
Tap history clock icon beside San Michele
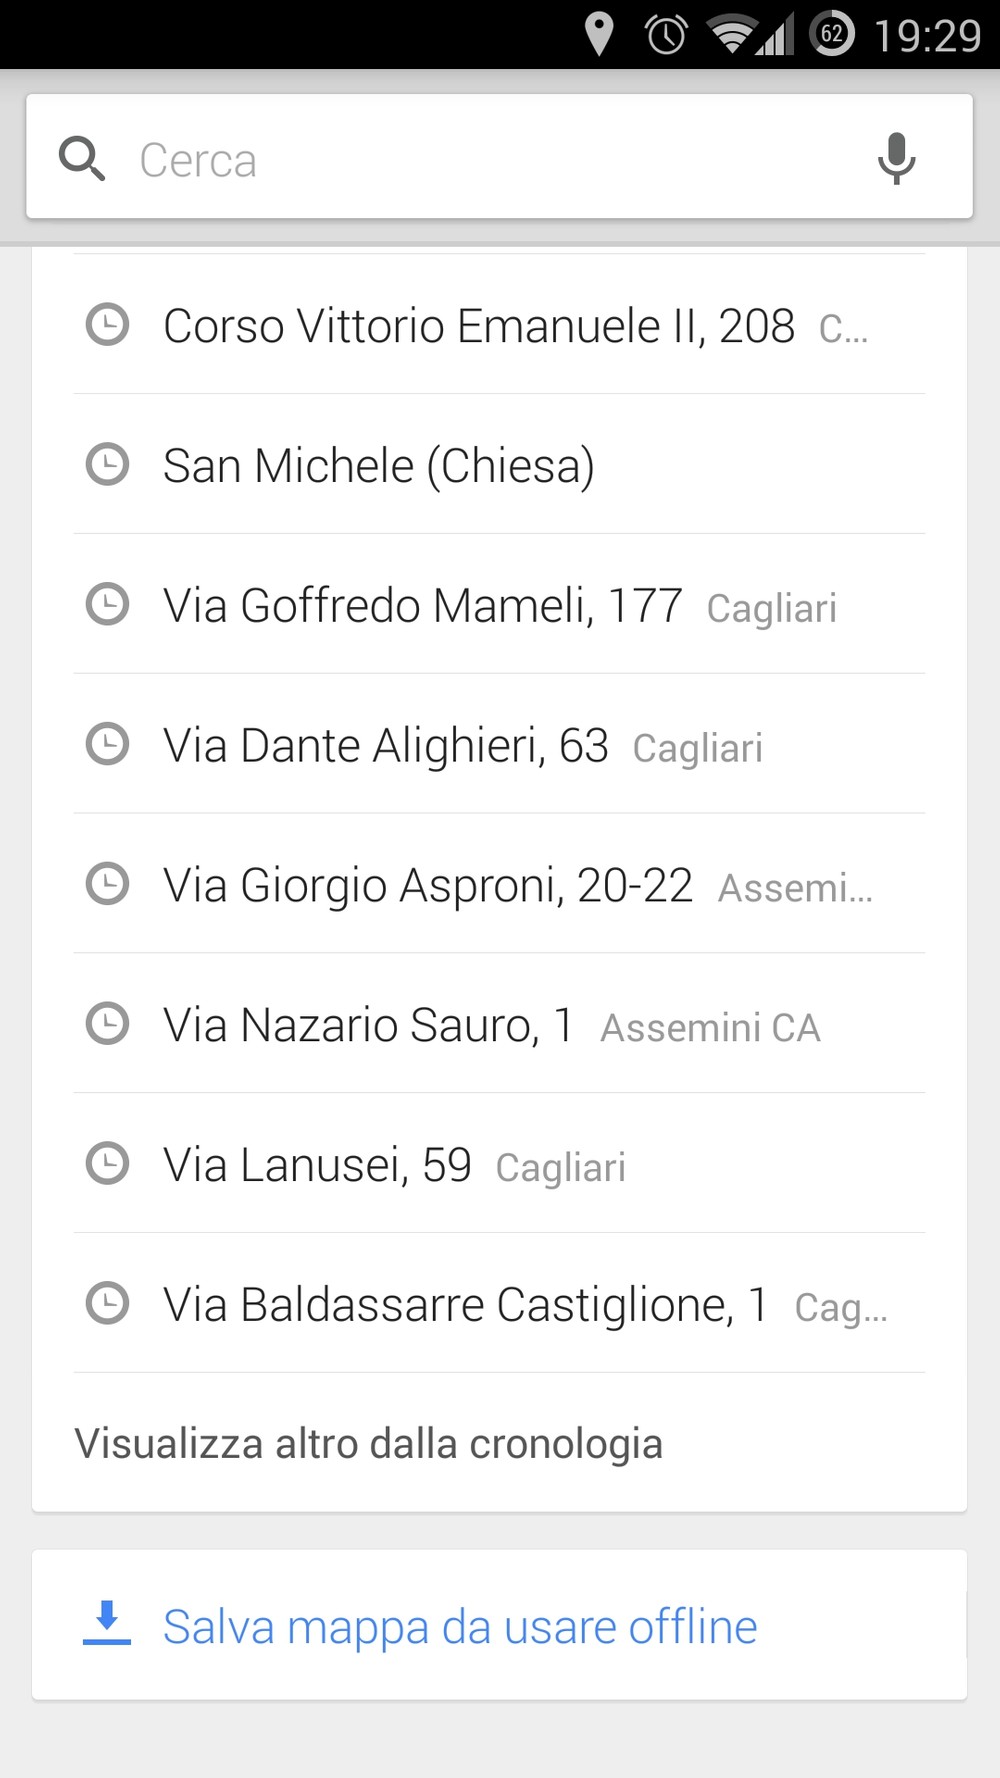tap(108, 464)
